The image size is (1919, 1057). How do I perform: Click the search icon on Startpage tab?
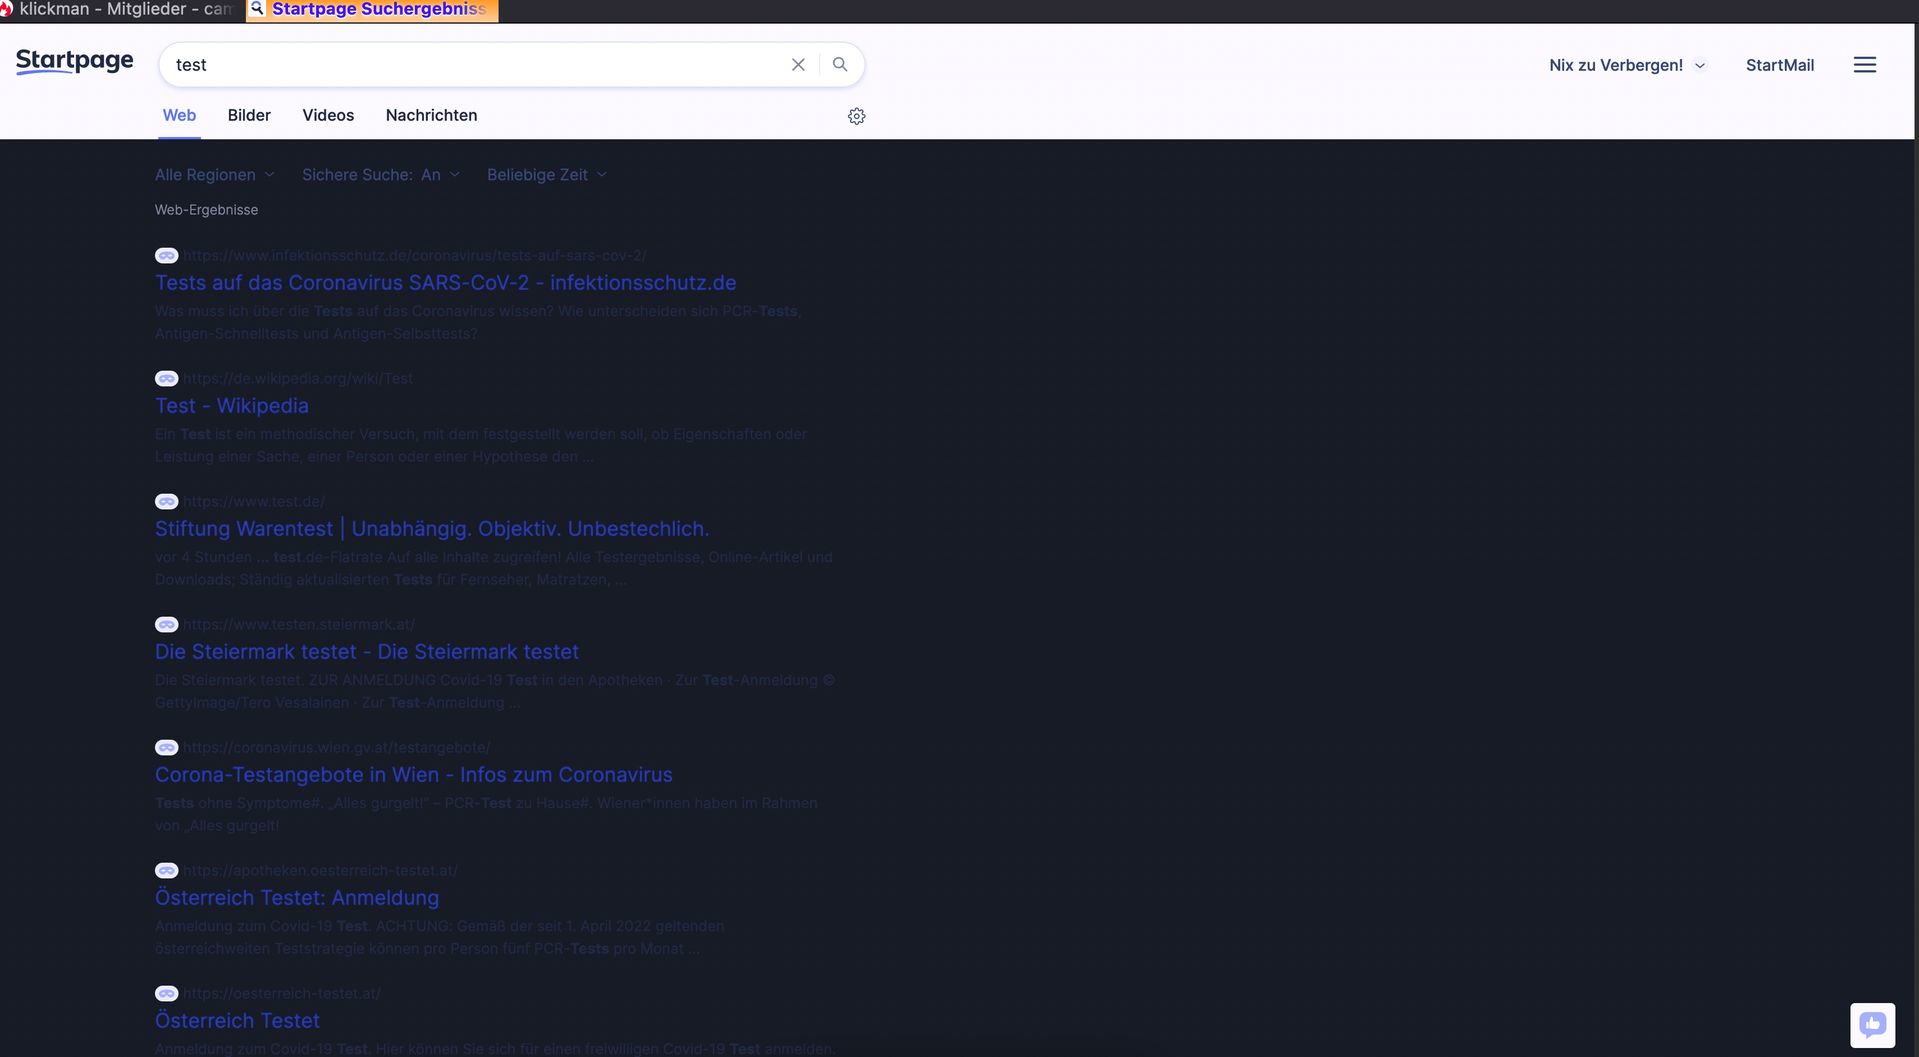click(257, 9)
